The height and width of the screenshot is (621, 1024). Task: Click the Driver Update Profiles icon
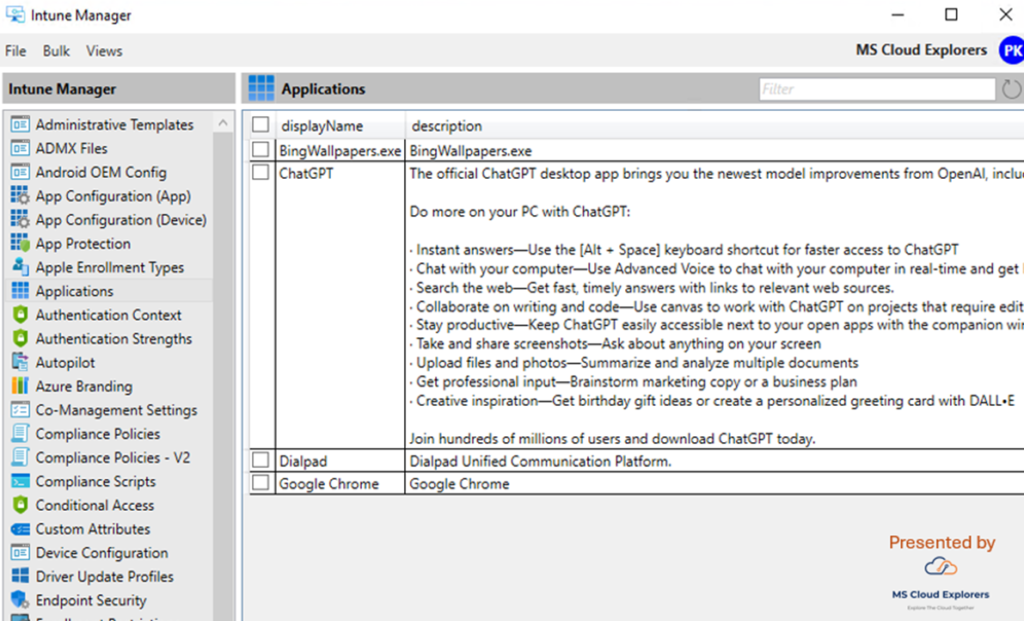[20, 576]
